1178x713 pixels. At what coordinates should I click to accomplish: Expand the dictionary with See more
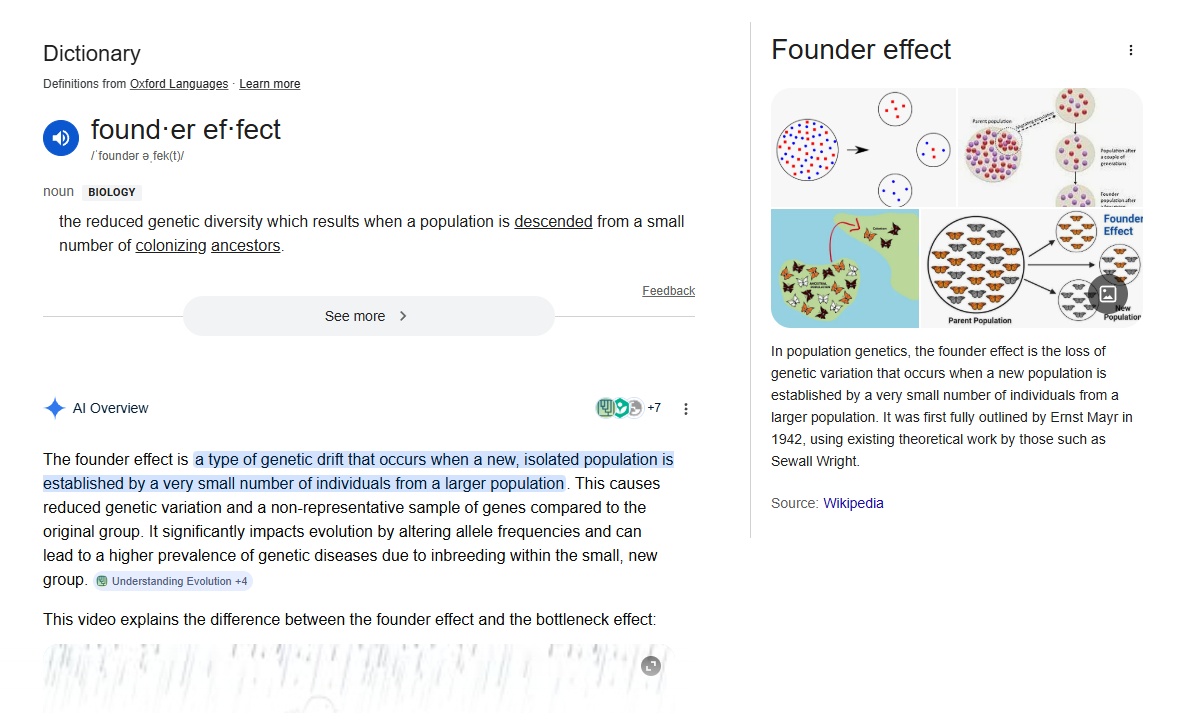(x=355, y=316)
